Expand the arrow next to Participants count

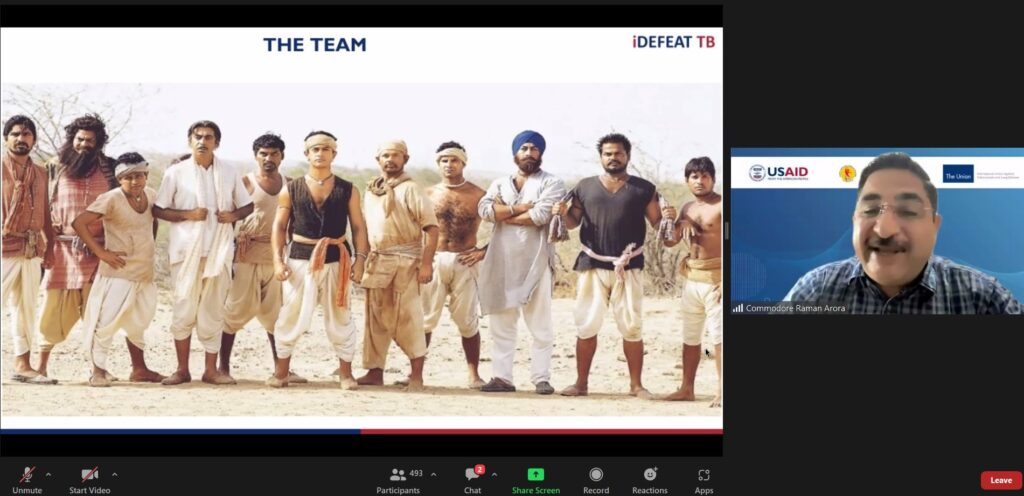[x=433, y=473]
